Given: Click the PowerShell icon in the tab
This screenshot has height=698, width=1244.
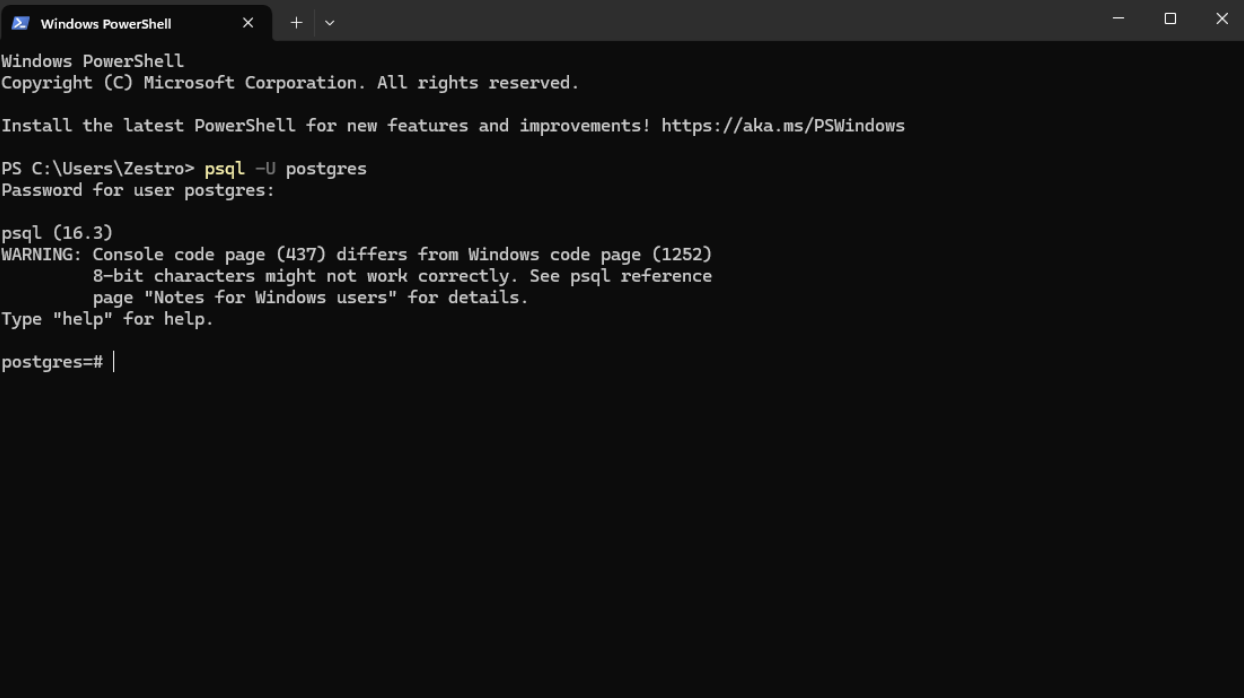Looking at the screenshot, I should tap(20, 23).
